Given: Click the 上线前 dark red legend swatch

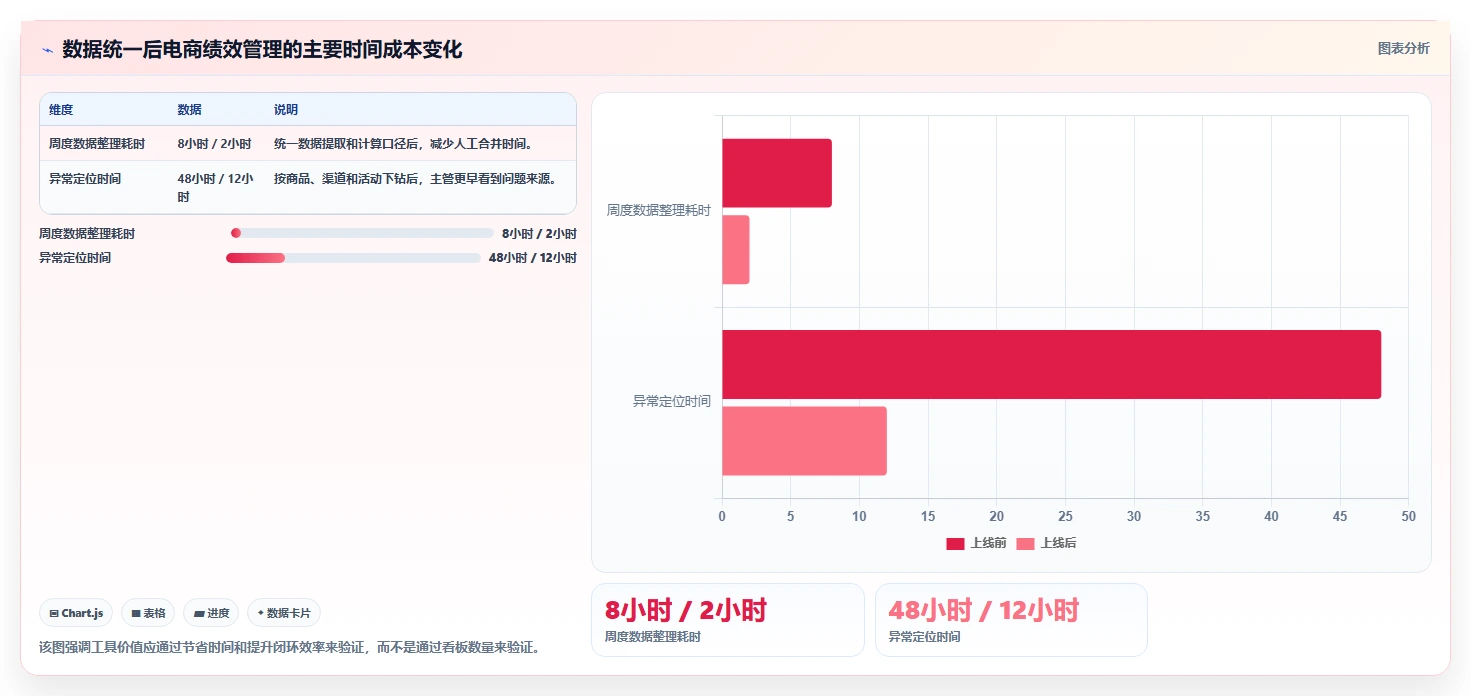Looking at the screenshot, I should (x=955, y=543).
